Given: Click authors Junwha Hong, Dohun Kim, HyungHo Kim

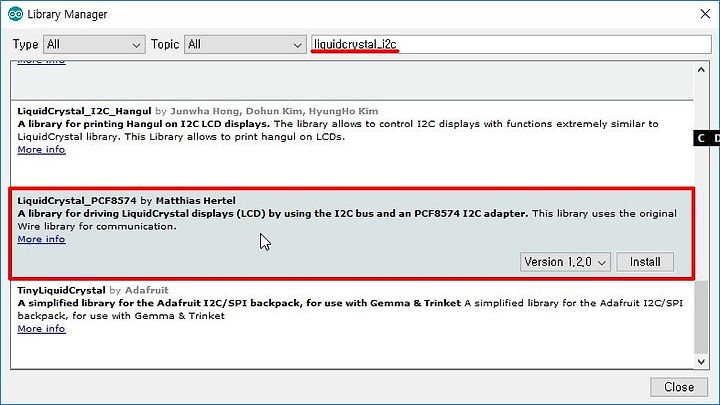Looking at the screenshot, I should coord(274,111).
